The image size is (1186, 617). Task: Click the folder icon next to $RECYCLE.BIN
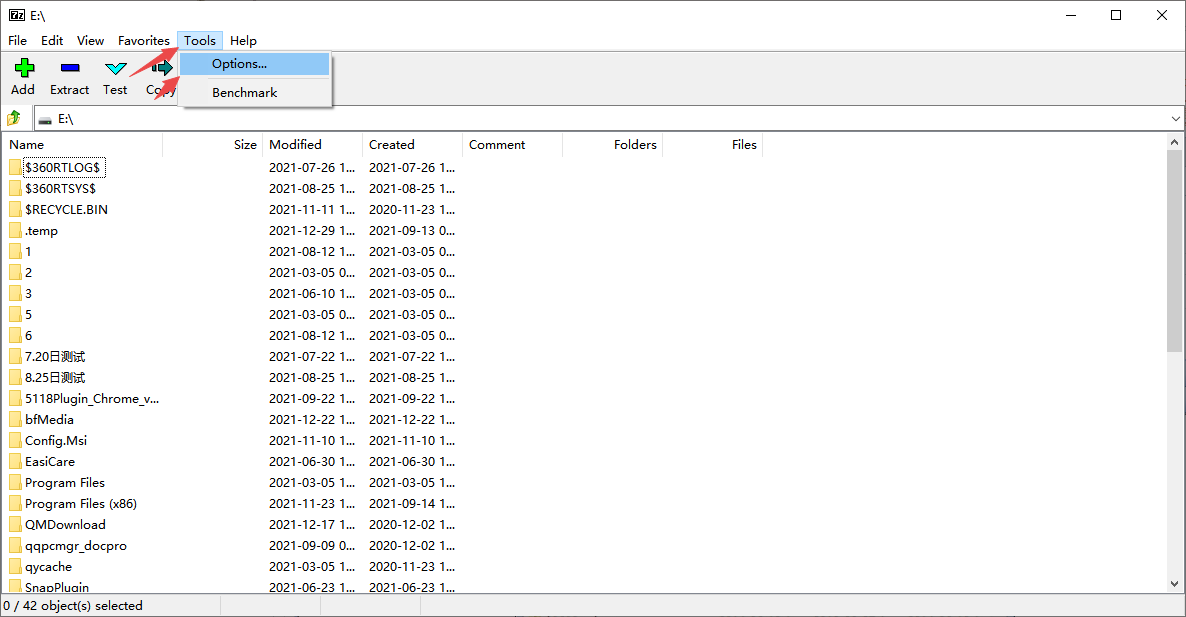pyautogui.click(x=14, y=209)
